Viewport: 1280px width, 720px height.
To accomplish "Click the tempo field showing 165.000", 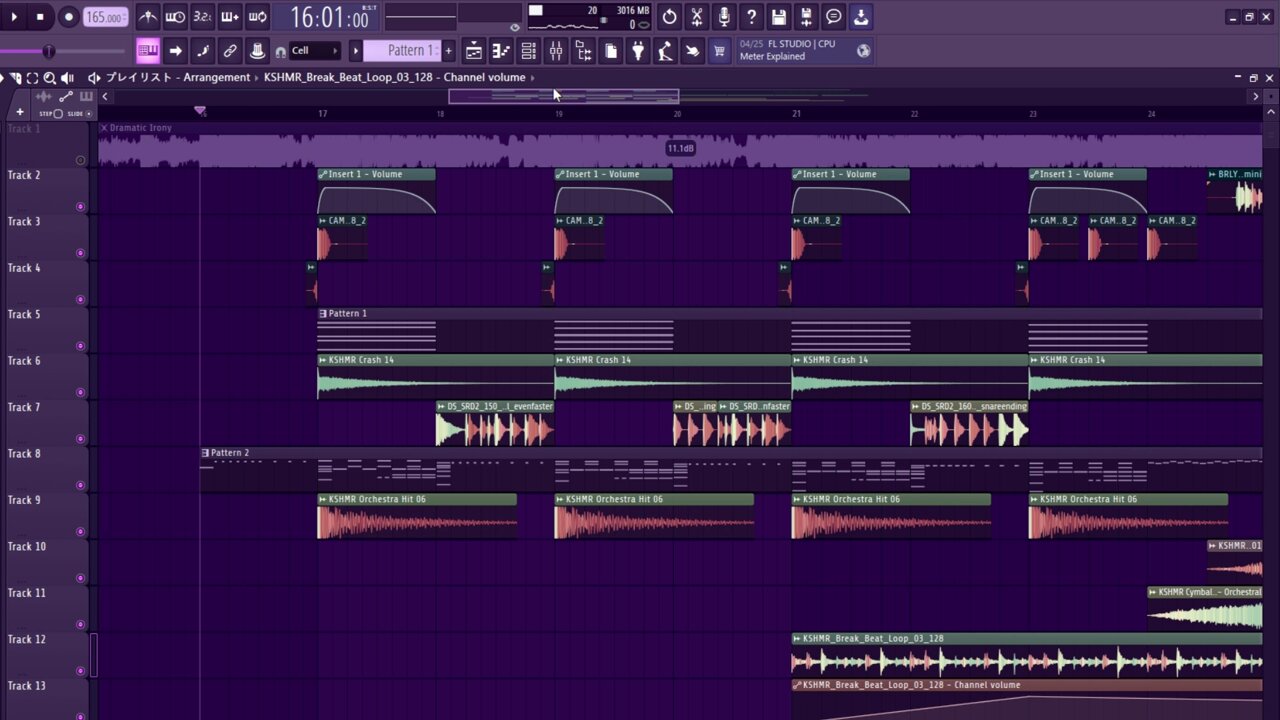I will click(x=105, y=17).
